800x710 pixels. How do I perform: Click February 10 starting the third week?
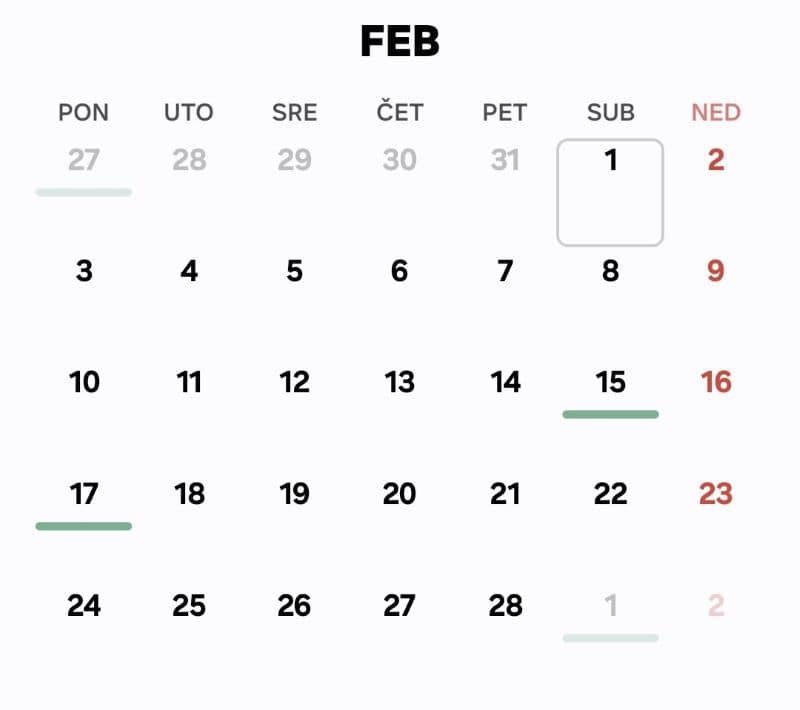point(84,382)
